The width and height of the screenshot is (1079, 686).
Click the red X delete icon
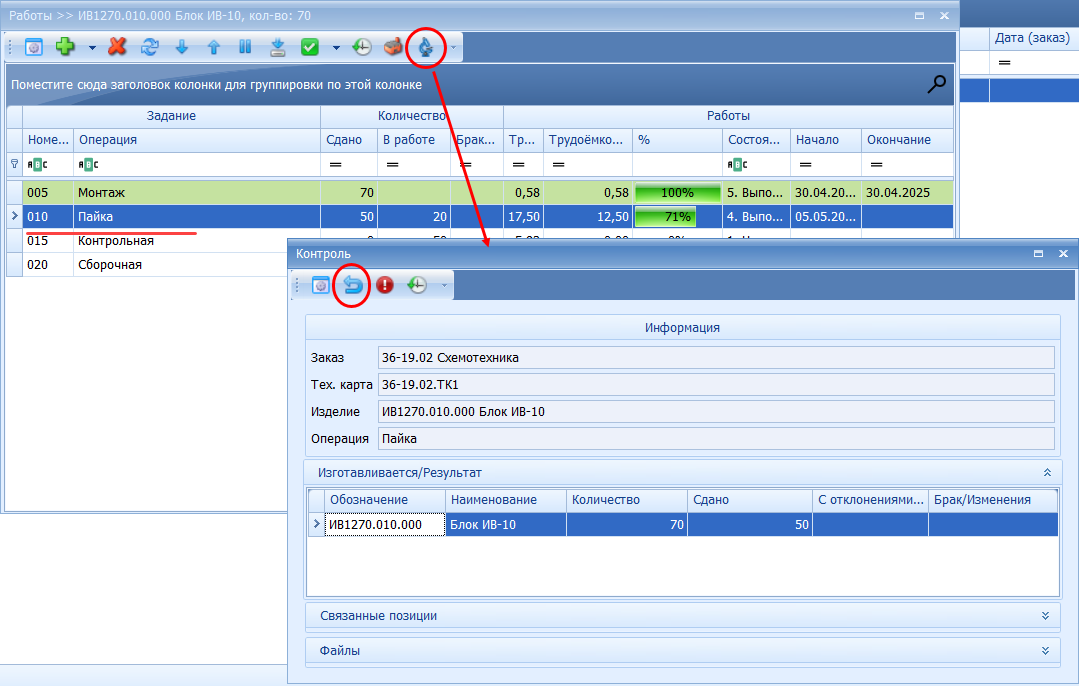click(117, 47)
